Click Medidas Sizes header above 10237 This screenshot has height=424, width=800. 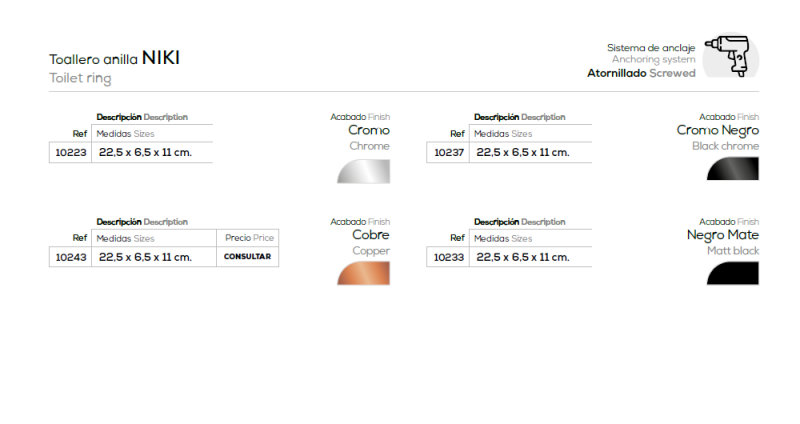[x=503, y=134]
